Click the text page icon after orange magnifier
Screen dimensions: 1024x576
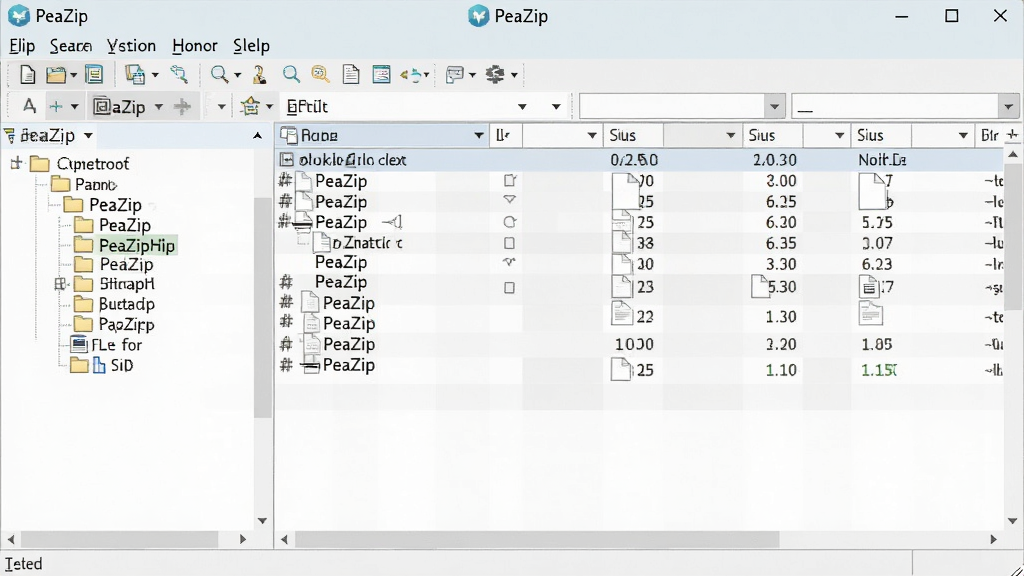pos(351,74)
